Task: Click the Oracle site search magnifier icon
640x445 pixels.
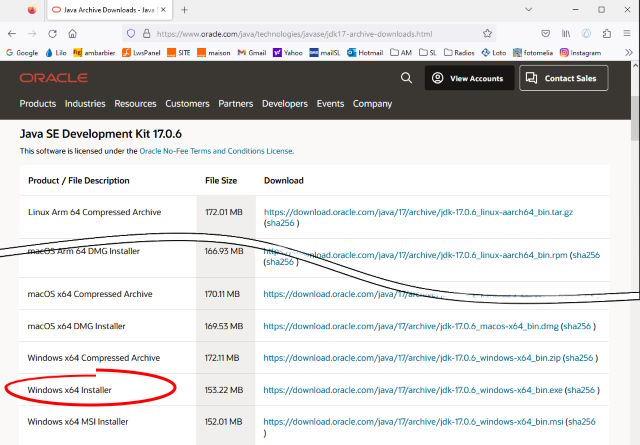Action: pos(406,78)
